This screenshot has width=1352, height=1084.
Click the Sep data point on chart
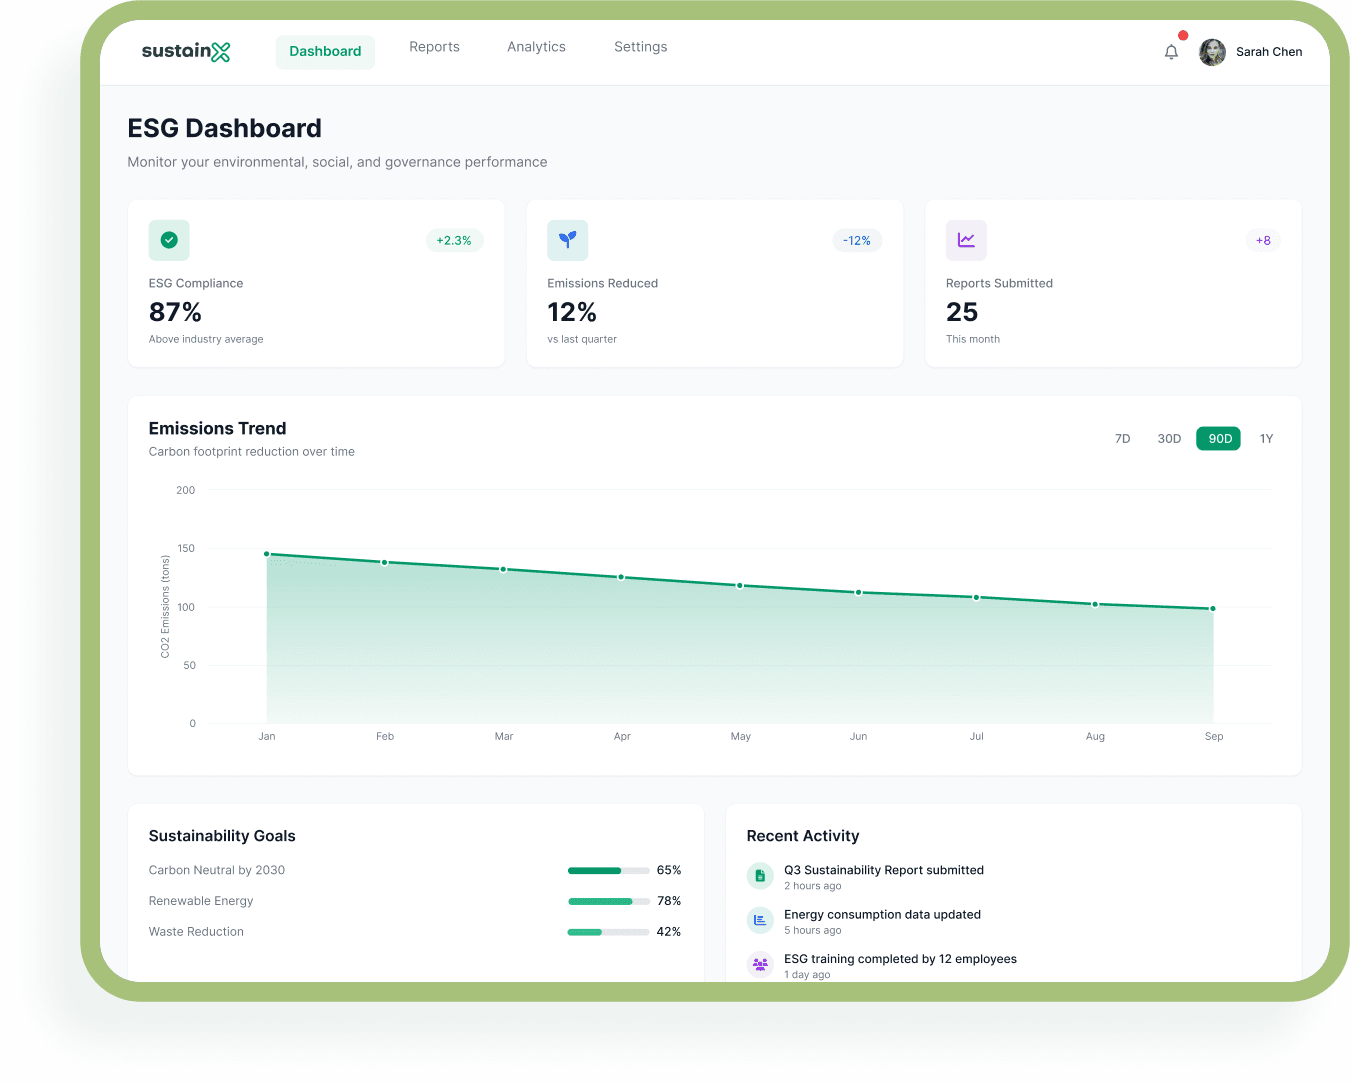pos(1213,609)
